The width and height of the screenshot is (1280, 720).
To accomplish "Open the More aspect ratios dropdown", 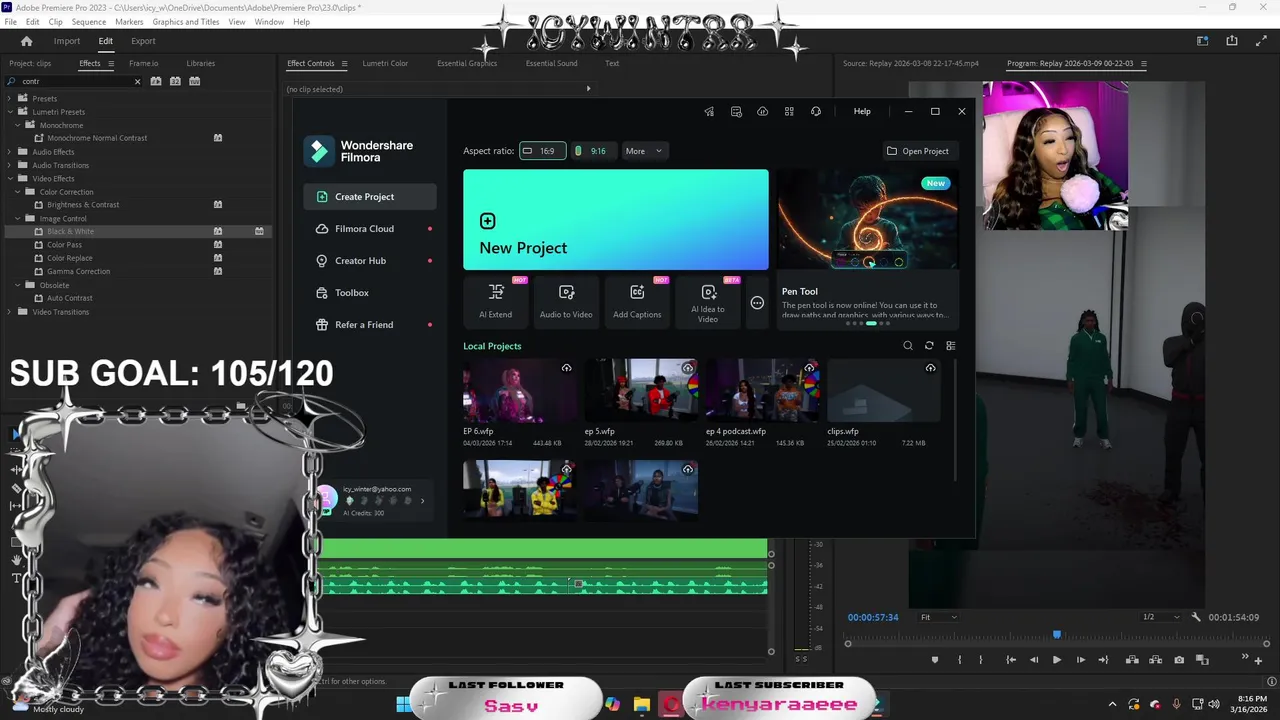I will (x=643, y=151).
